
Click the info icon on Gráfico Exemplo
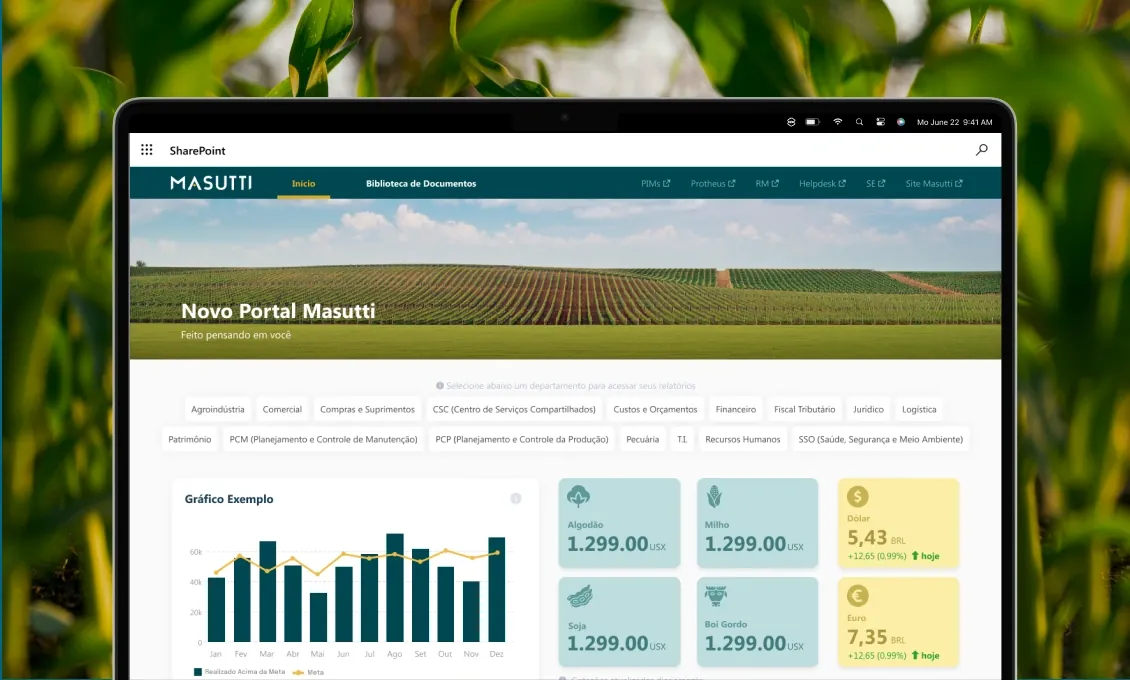[x=516, y=498]
